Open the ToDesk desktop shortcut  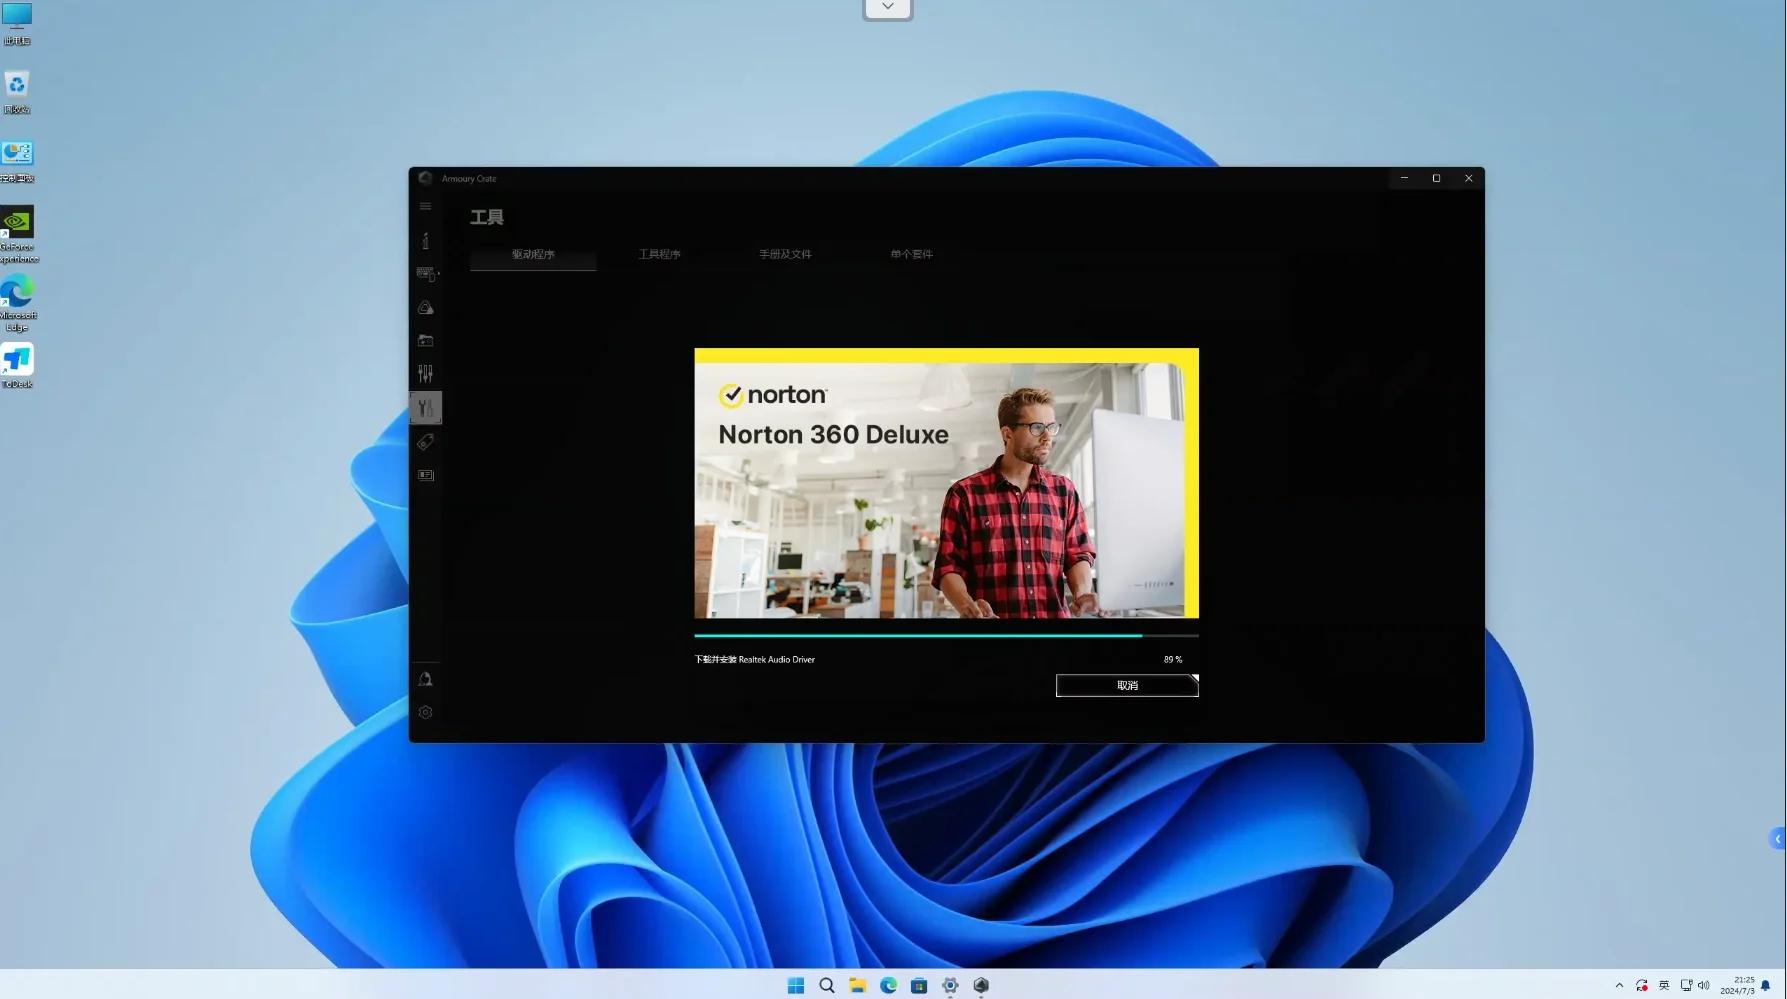[17, 366]
